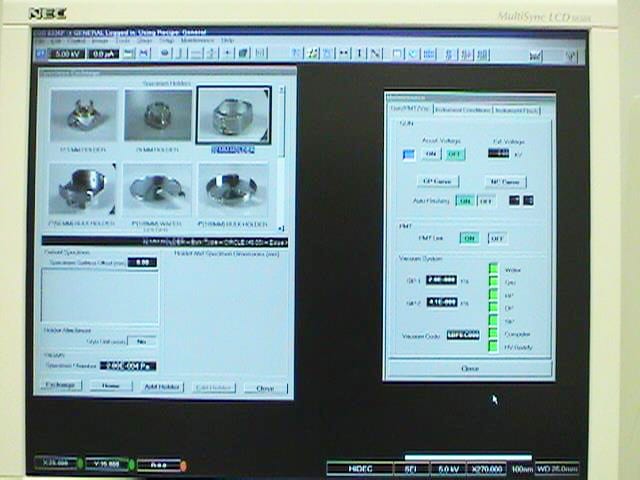This screenshot has width=640, height=480.
Task: Click the R rotation readout in status bar
Action: pyautogui.click(x=158, y=465)
